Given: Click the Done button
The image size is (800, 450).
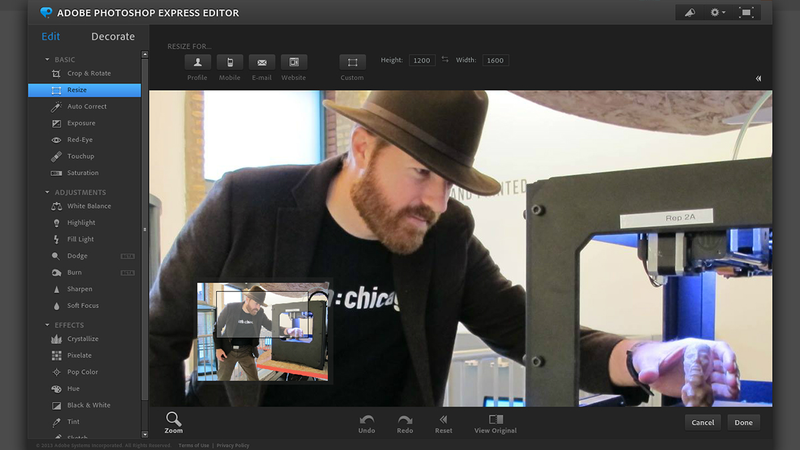Looking at the screenshot, I should click(743, 422).
